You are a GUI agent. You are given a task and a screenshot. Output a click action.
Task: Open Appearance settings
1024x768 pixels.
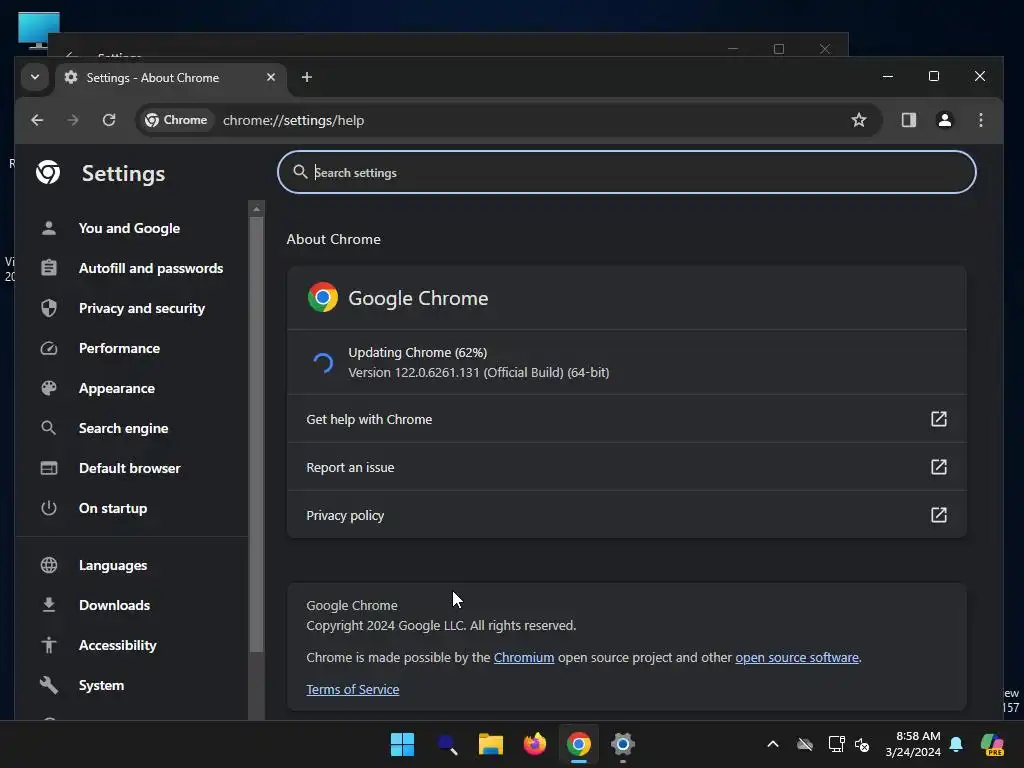click(x=117, y=388)
